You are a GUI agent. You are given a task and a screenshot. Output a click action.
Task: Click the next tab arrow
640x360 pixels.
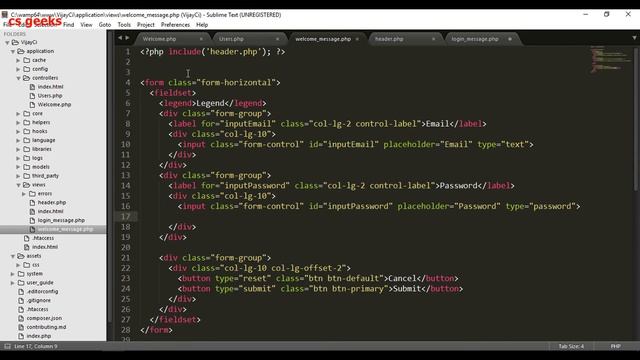coord(127,38)
